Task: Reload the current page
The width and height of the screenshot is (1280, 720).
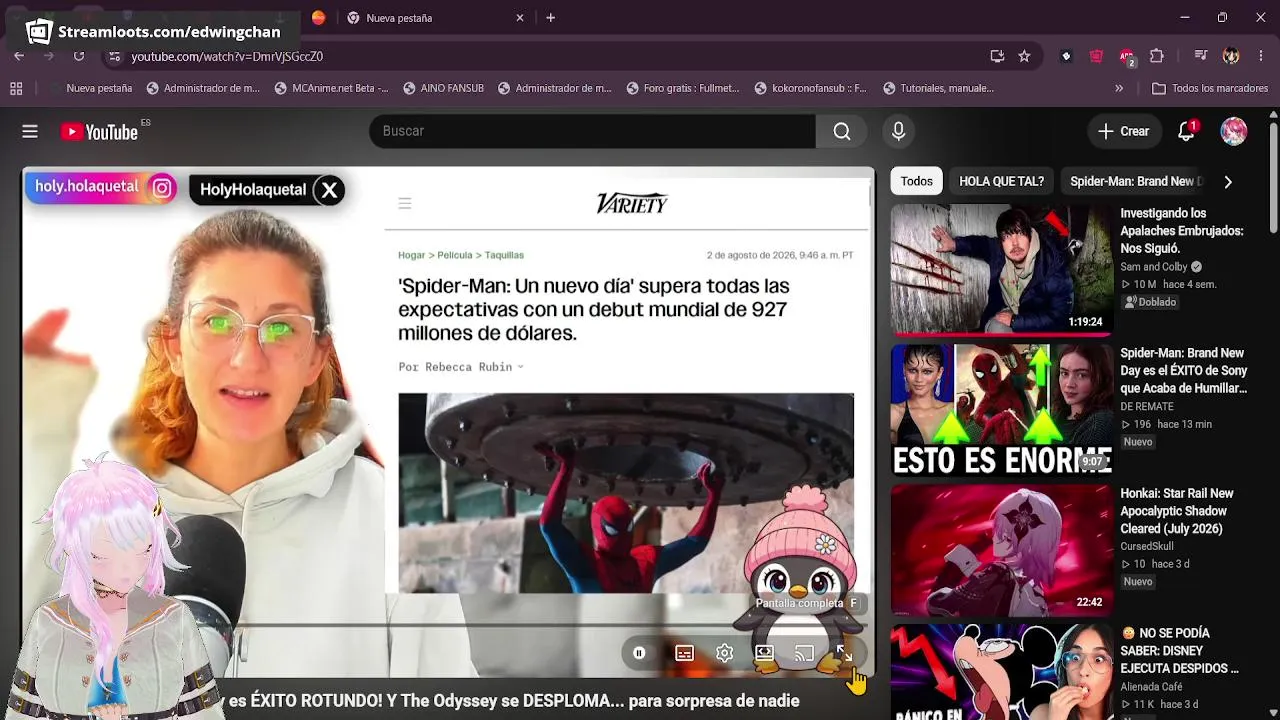Action: [79, 56]
